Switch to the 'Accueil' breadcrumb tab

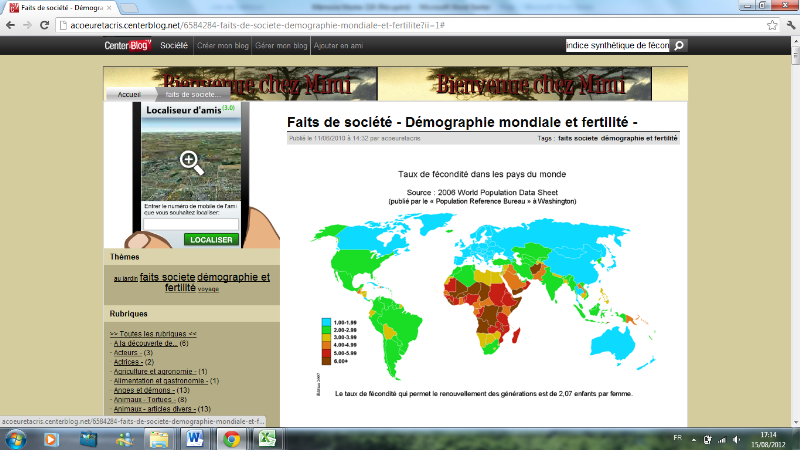[129, 94]
